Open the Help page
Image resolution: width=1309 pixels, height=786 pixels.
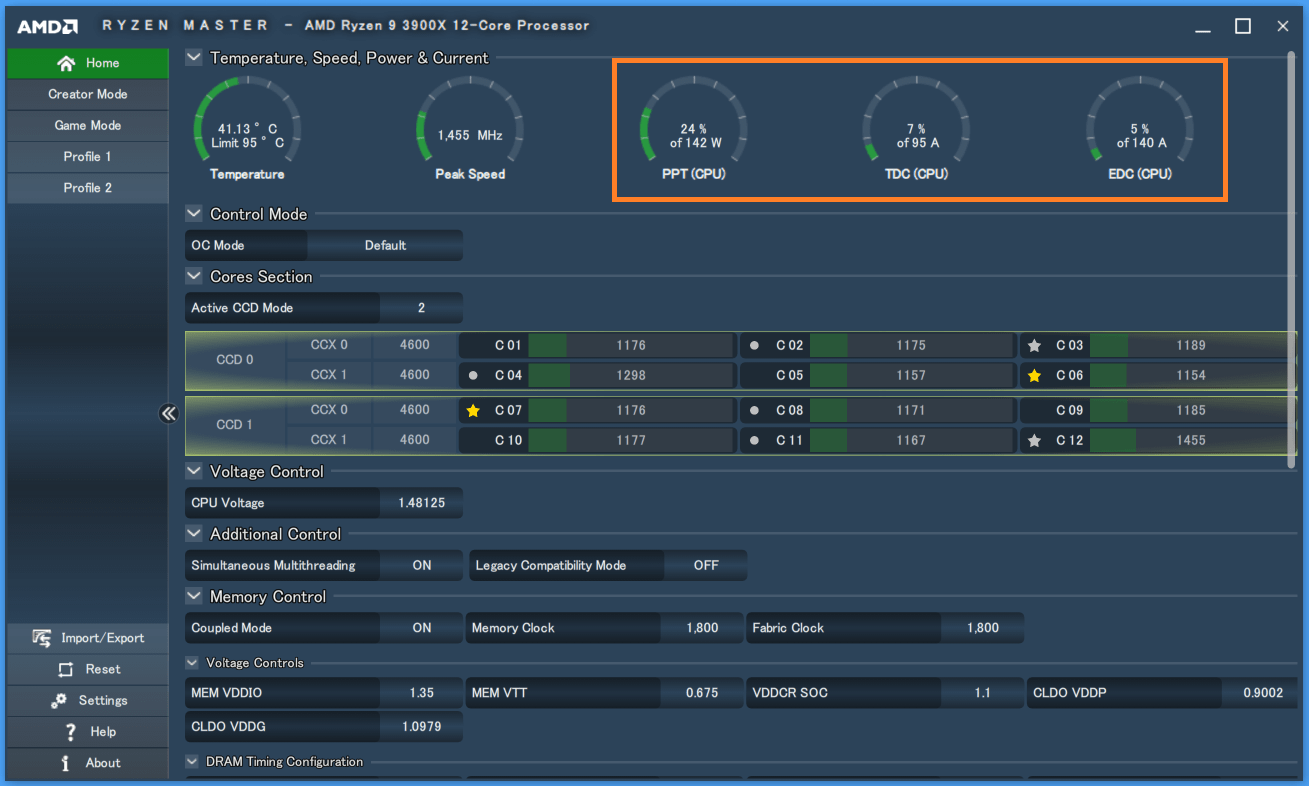click(88, 731)
